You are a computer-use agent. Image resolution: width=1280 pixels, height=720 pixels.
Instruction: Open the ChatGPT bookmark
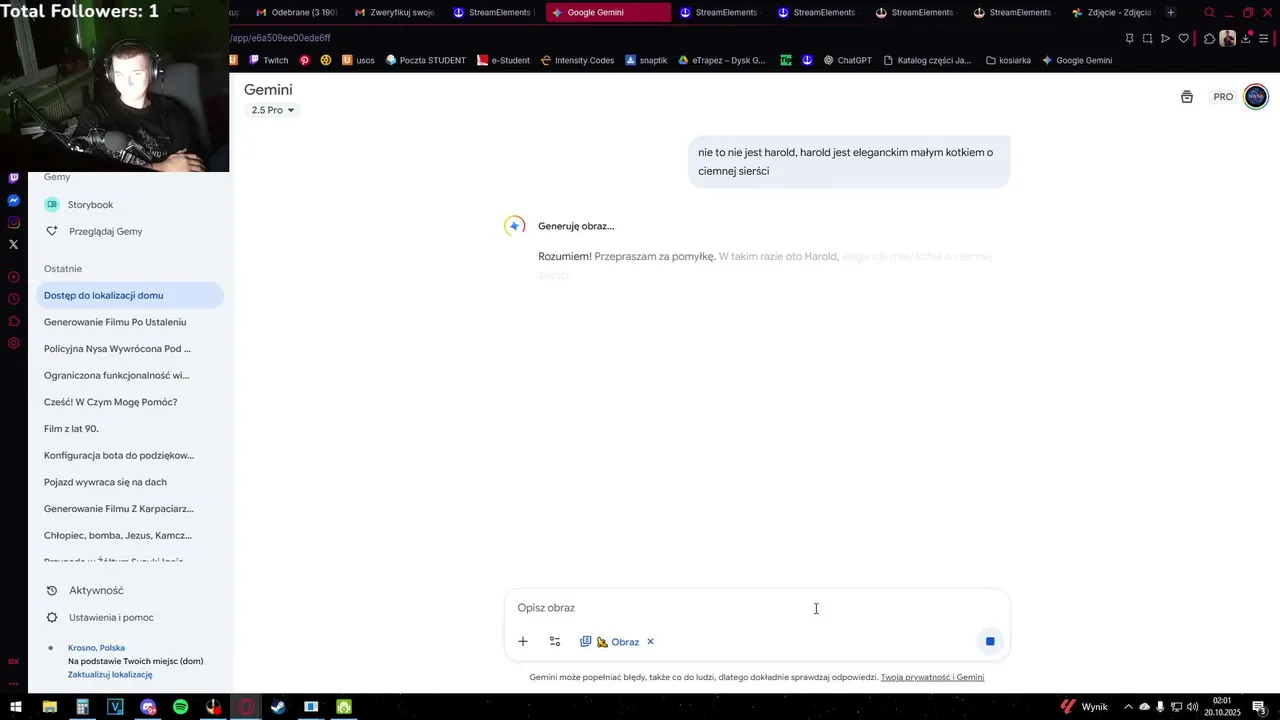click(848, 60)
